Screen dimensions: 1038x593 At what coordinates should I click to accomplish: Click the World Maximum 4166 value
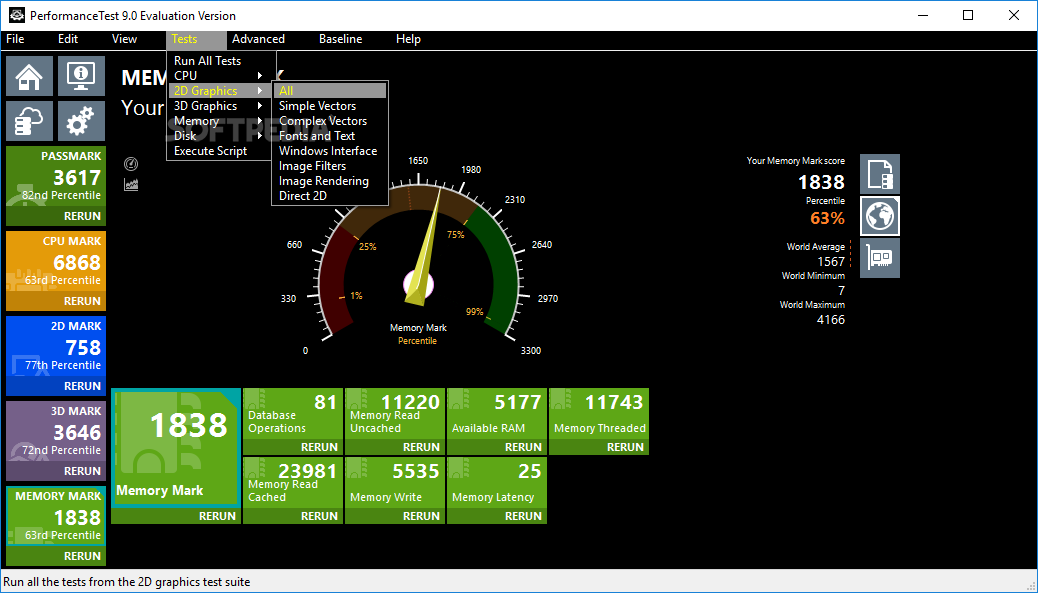coord(831,320)
